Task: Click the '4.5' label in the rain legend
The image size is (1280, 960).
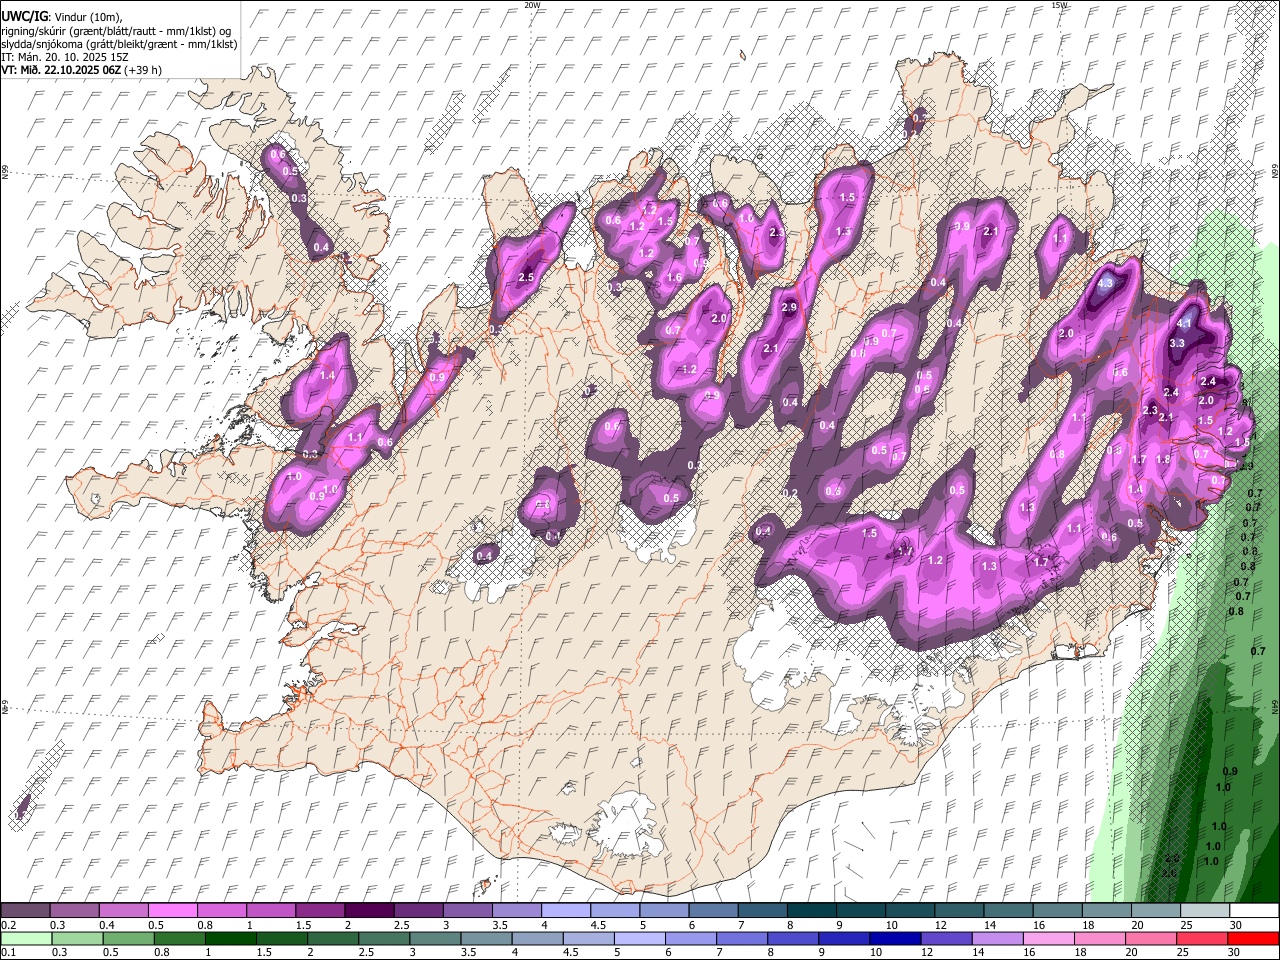Action: point(572,953)
